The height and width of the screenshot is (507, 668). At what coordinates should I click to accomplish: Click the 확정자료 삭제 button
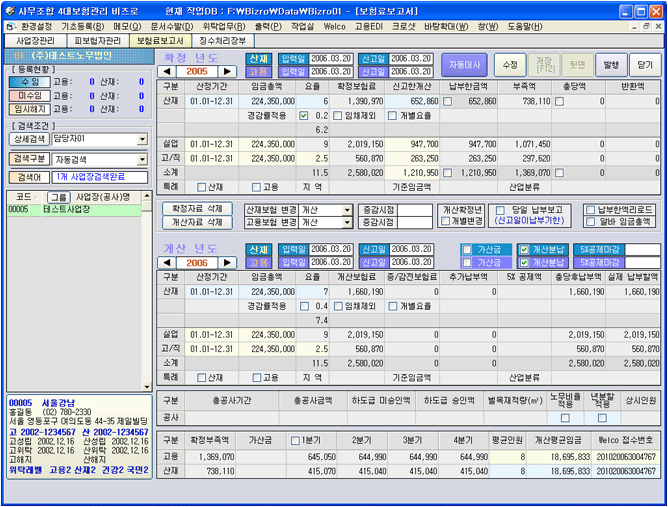[x=197, y=209]
